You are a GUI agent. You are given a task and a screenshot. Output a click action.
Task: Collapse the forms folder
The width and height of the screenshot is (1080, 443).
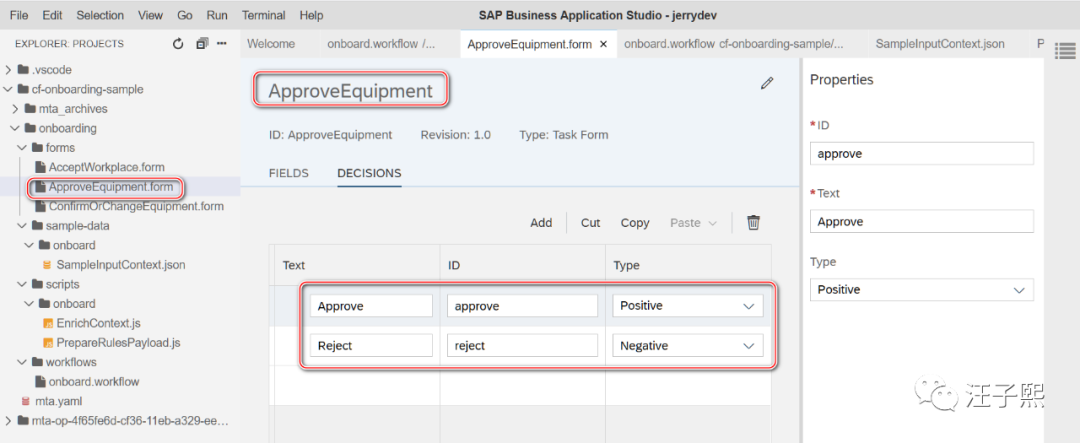(23, 148)
